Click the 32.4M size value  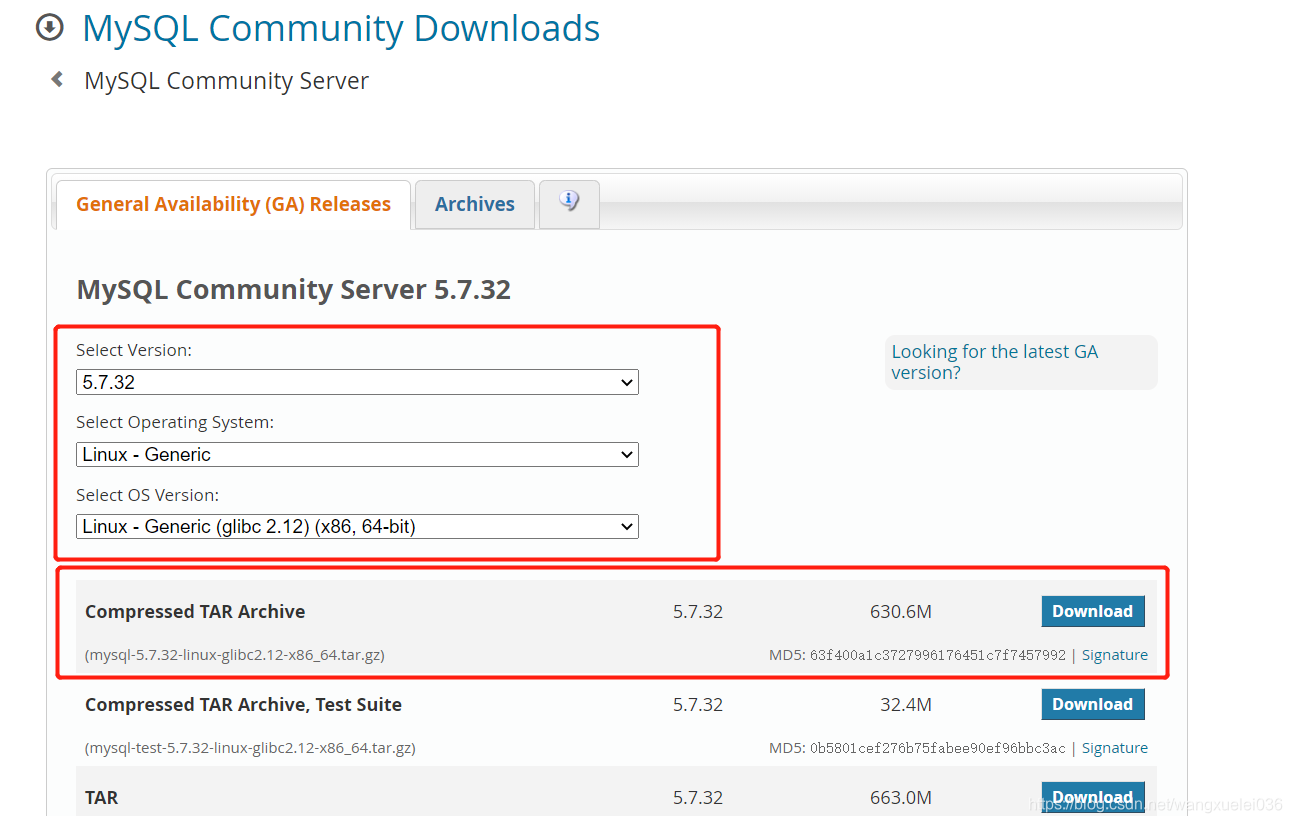click(x=906, y=704)
